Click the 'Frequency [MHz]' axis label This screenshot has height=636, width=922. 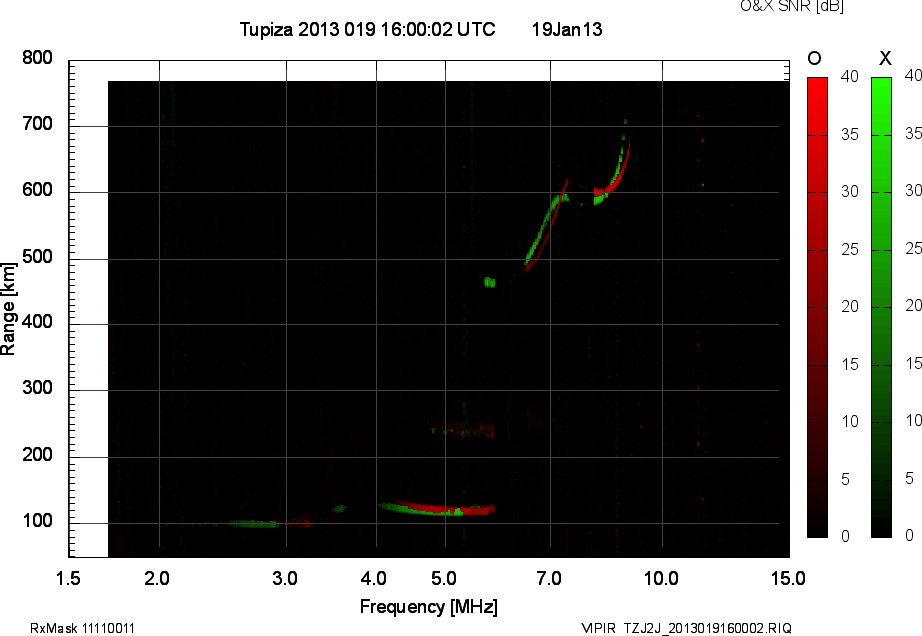point(429,607)
